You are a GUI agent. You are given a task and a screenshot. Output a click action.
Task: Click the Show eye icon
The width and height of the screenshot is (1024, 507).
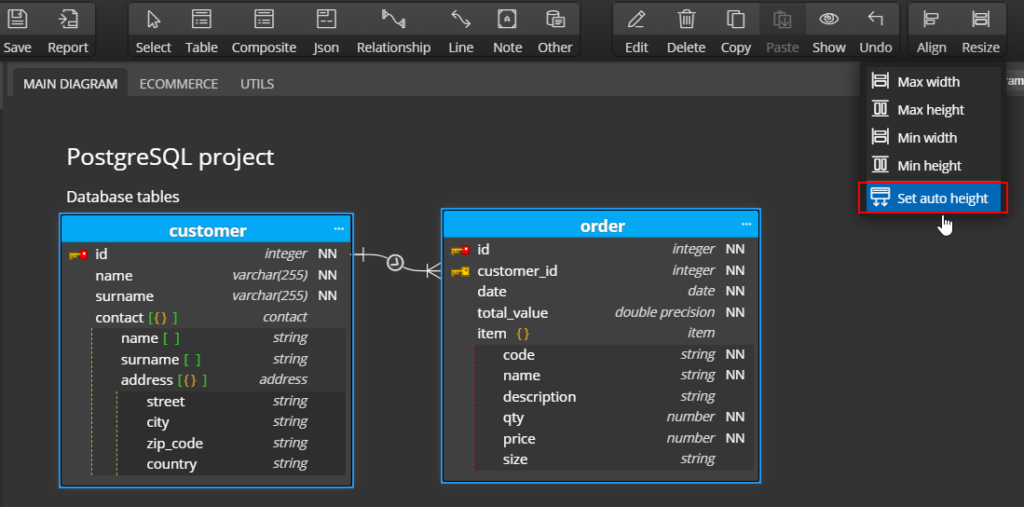[829, 19]
